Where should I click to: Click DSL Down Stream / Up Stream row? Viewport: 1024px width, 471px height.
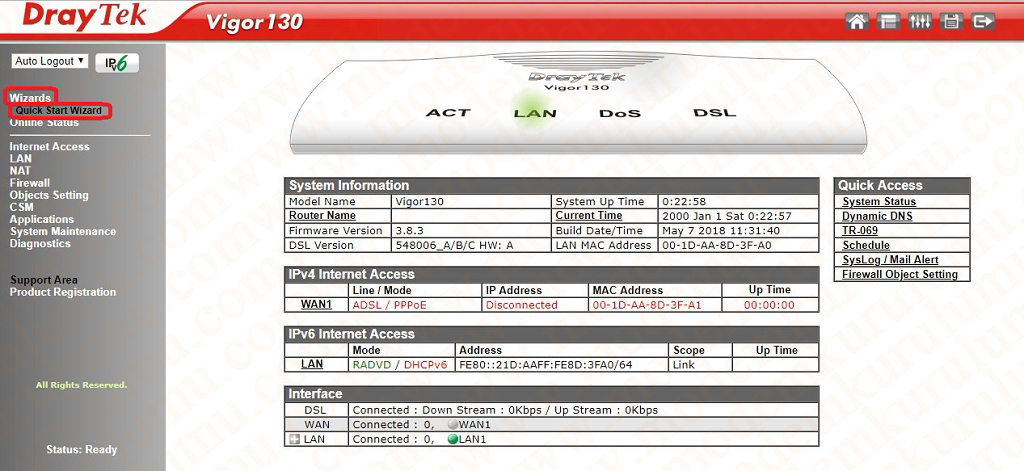(552, 410)
